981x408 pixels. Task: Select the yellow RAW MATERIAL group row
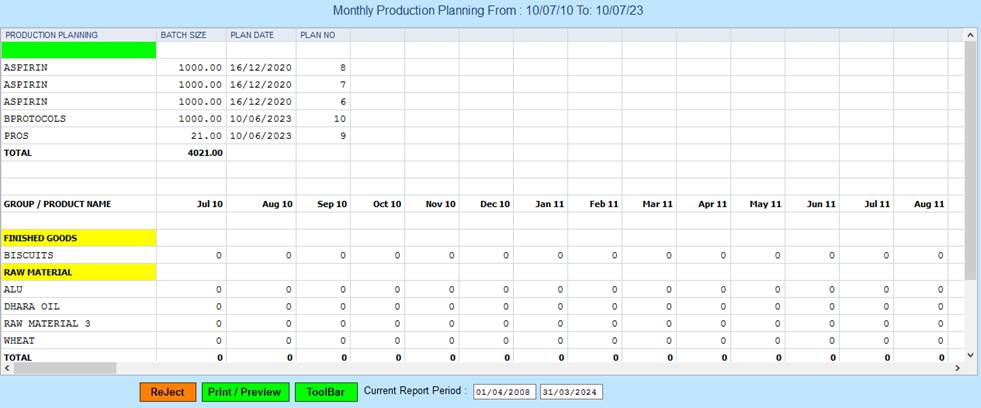79,272
